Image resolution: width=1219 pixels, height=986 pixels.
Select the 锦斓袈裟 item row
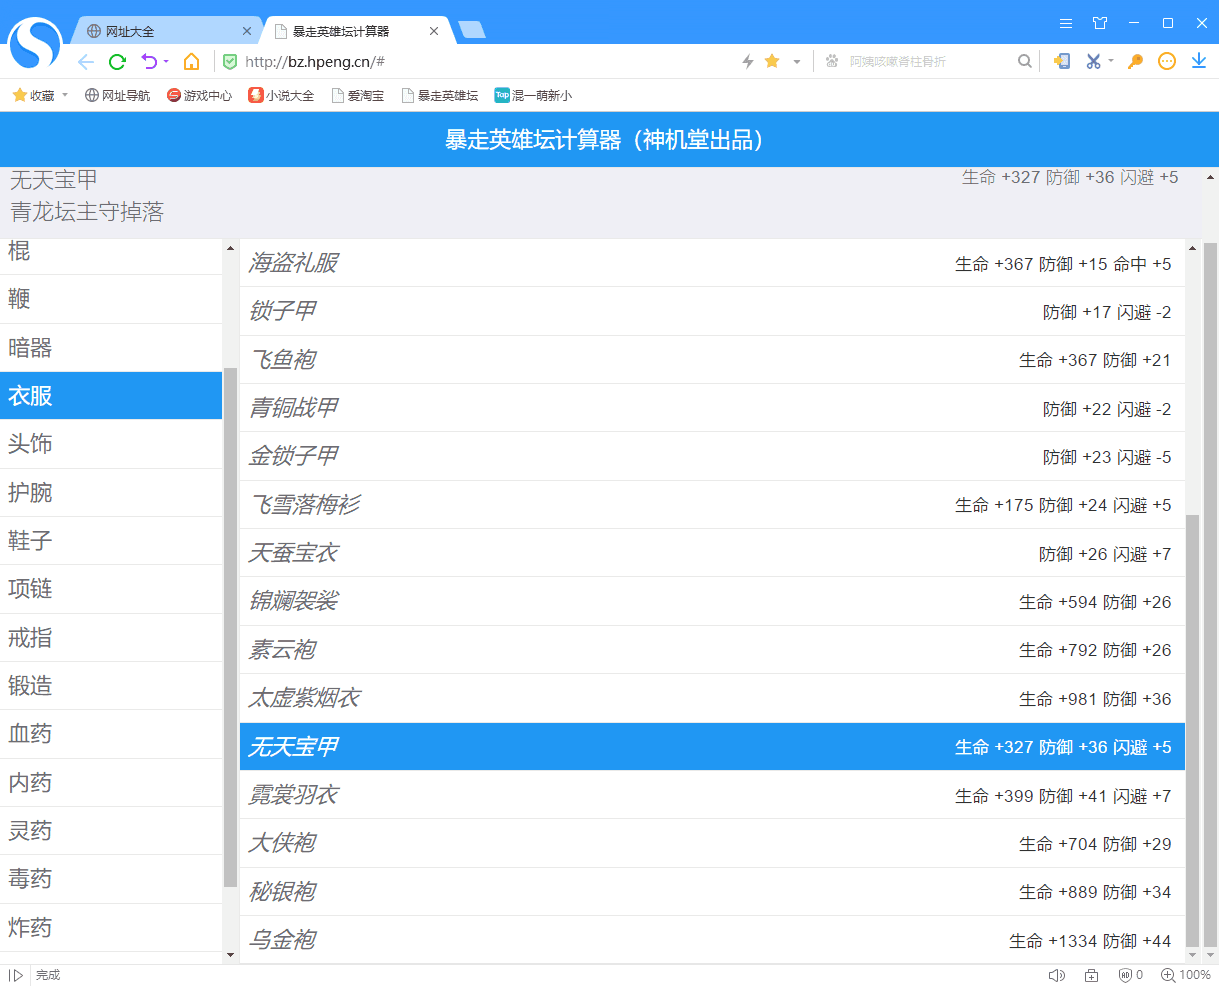tap(712, 601)
